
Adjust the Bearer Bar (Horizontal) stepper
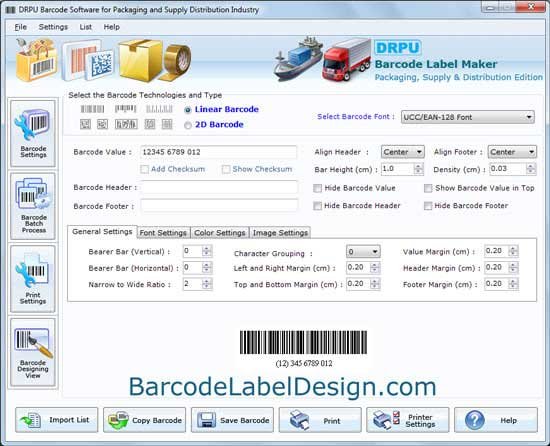[x=207, y=268]
